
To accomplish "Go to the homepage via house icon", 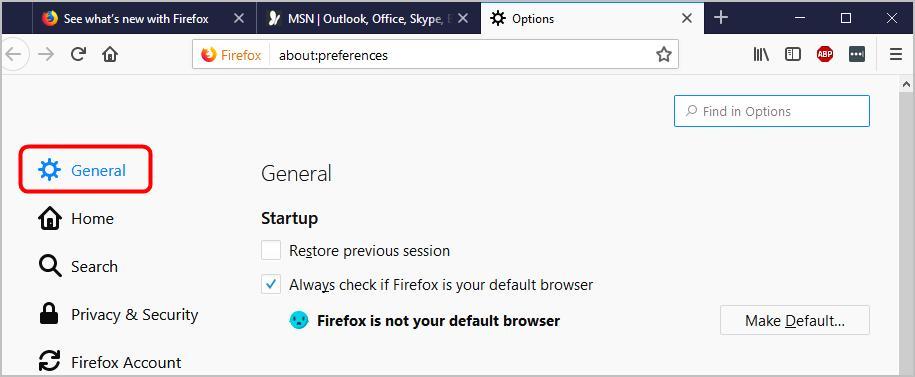I will point(110,54).
